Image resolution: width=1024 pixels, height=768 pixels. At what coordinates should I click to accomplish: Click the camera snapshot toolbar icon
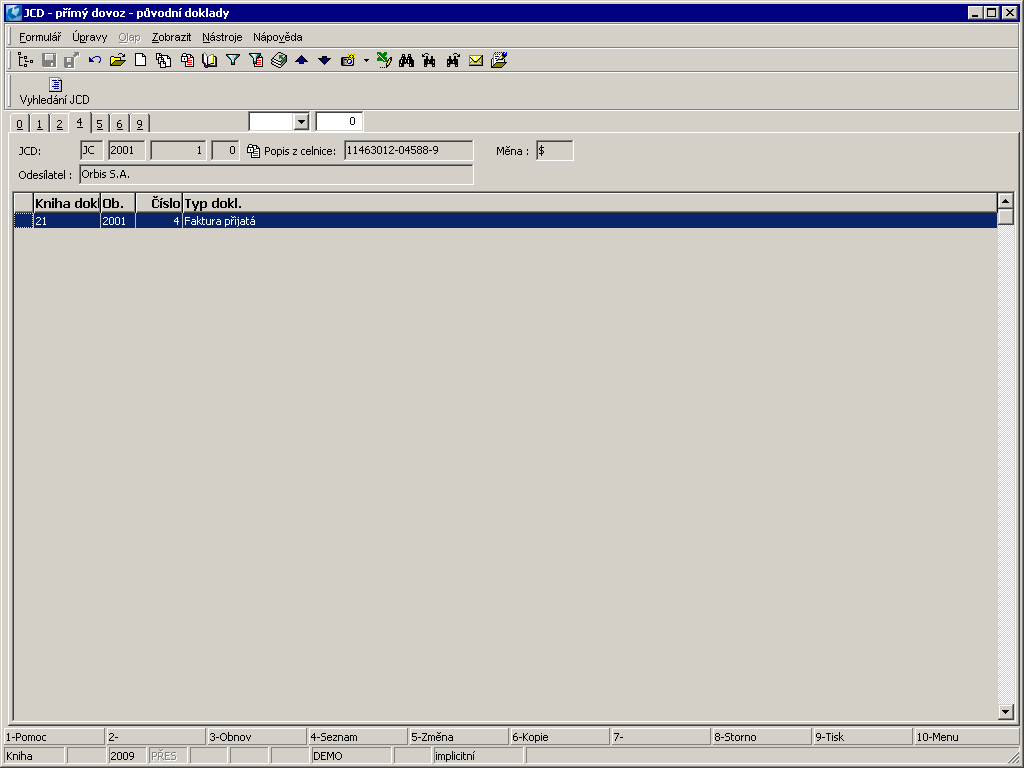coord(348,61)
